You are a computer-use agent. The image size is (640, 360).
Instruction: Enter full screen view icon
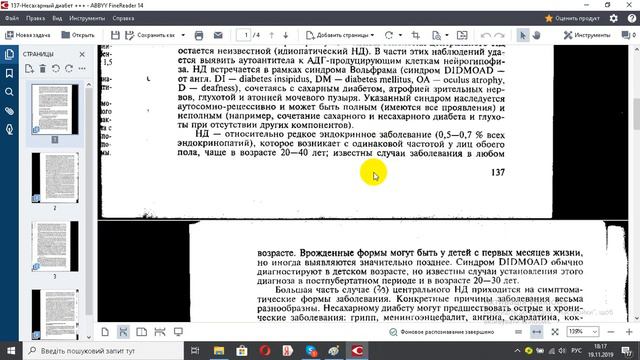pyautogui.click(x=178, y=332)
